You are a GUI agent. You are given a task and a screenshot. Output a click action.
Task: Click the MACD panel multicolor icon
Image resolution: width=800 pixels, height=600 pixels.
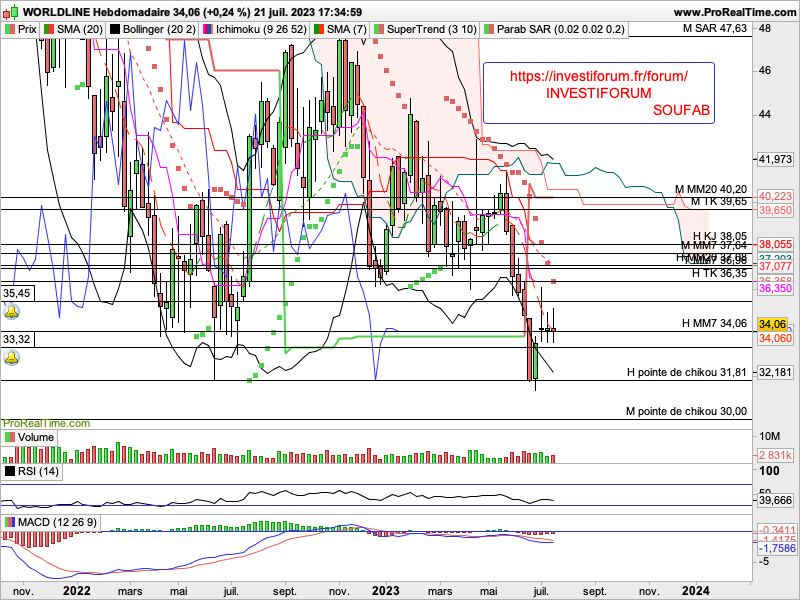click(10, 522)
